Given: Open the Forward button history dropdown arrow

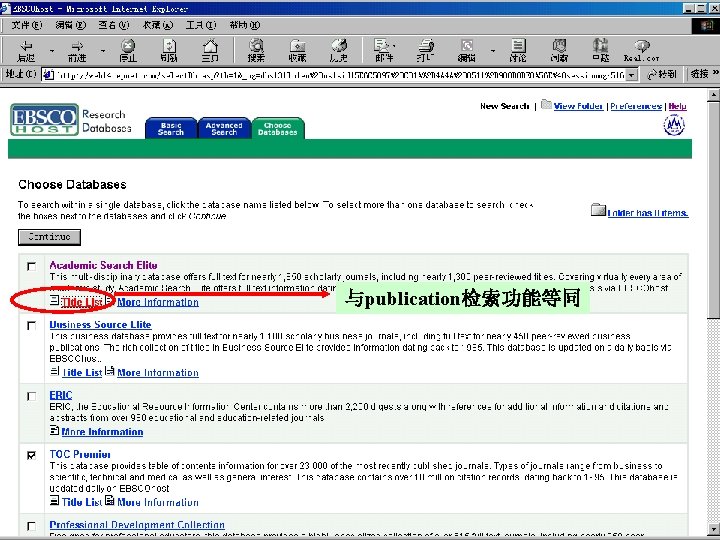Looking at the screenshot, I should 103,51.
